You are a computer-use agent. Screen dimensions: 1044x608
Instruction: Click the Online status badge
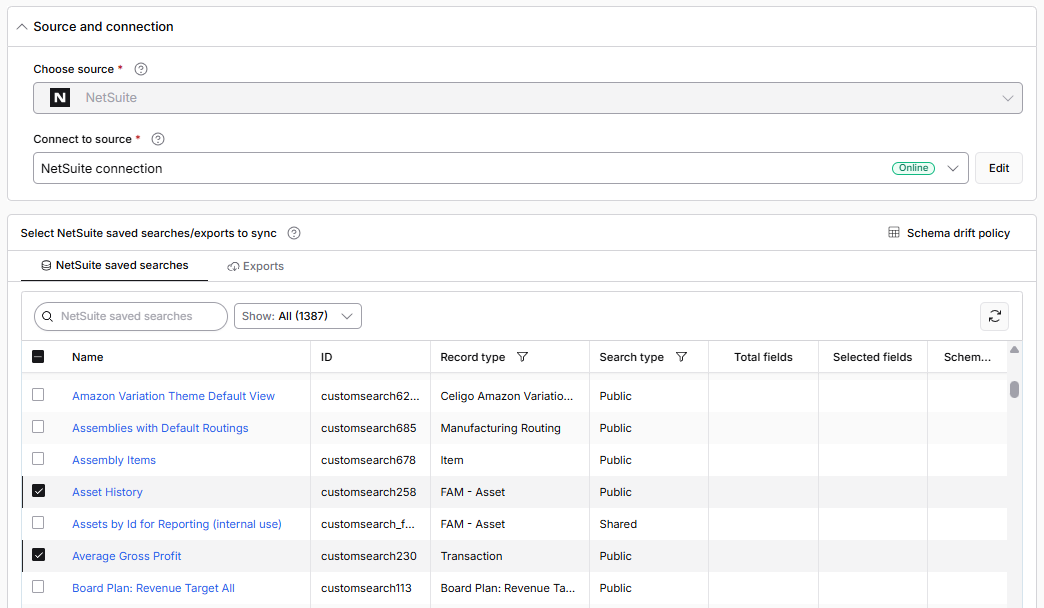[913, 168]
